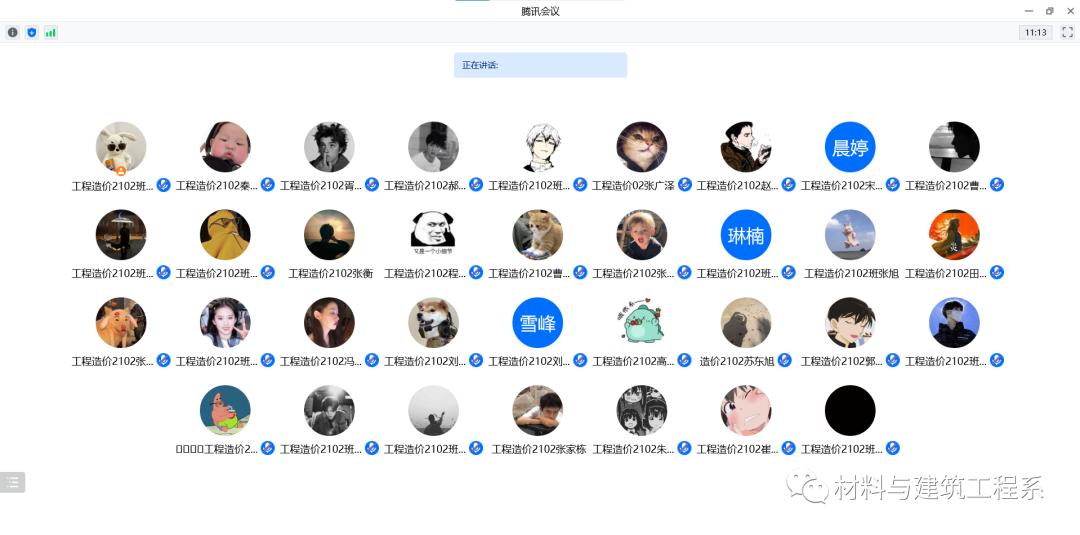This screenshot has height=535, width=1080.
Task: Select the 雪峰 blue avatar
Action: (537, 323)
